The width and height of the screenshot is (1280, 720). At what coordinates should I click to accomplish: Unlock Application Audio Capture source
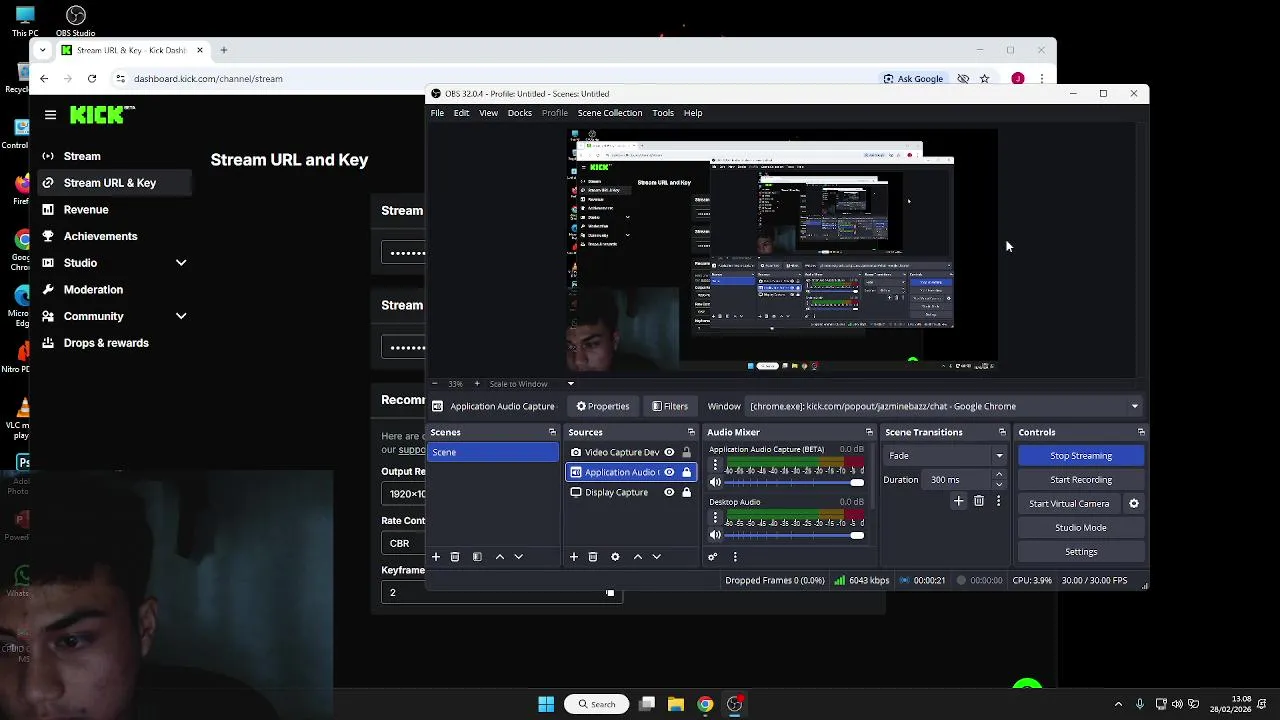(x=686, y=472)
